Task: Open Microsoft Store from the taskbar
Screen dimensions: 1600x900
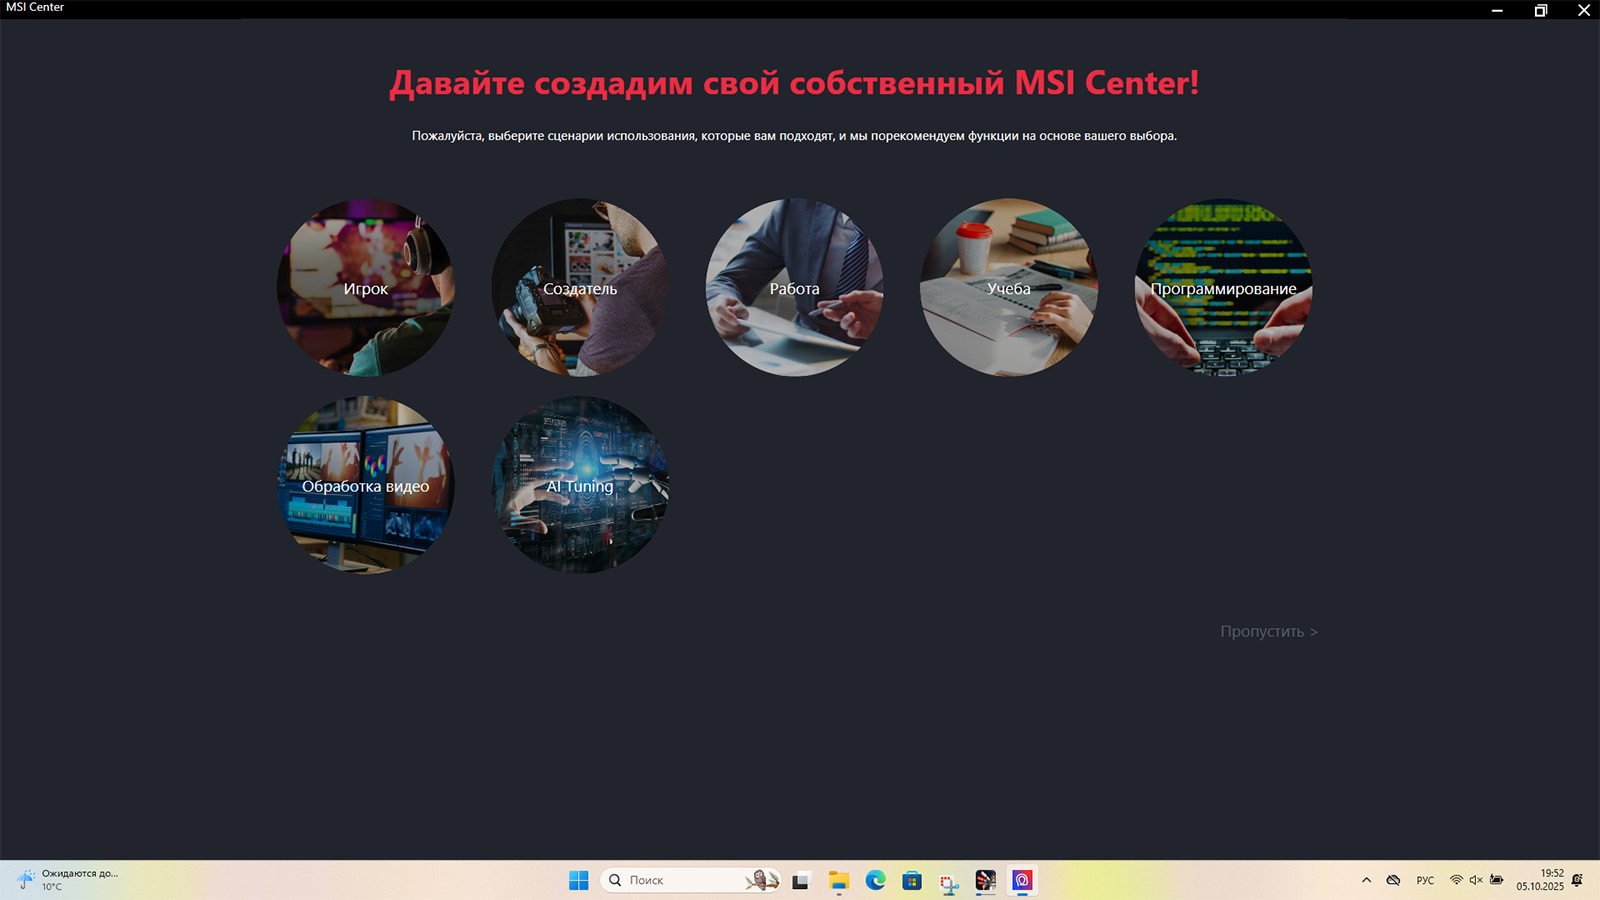Action: pyautogui.click(x=912, y=880)
